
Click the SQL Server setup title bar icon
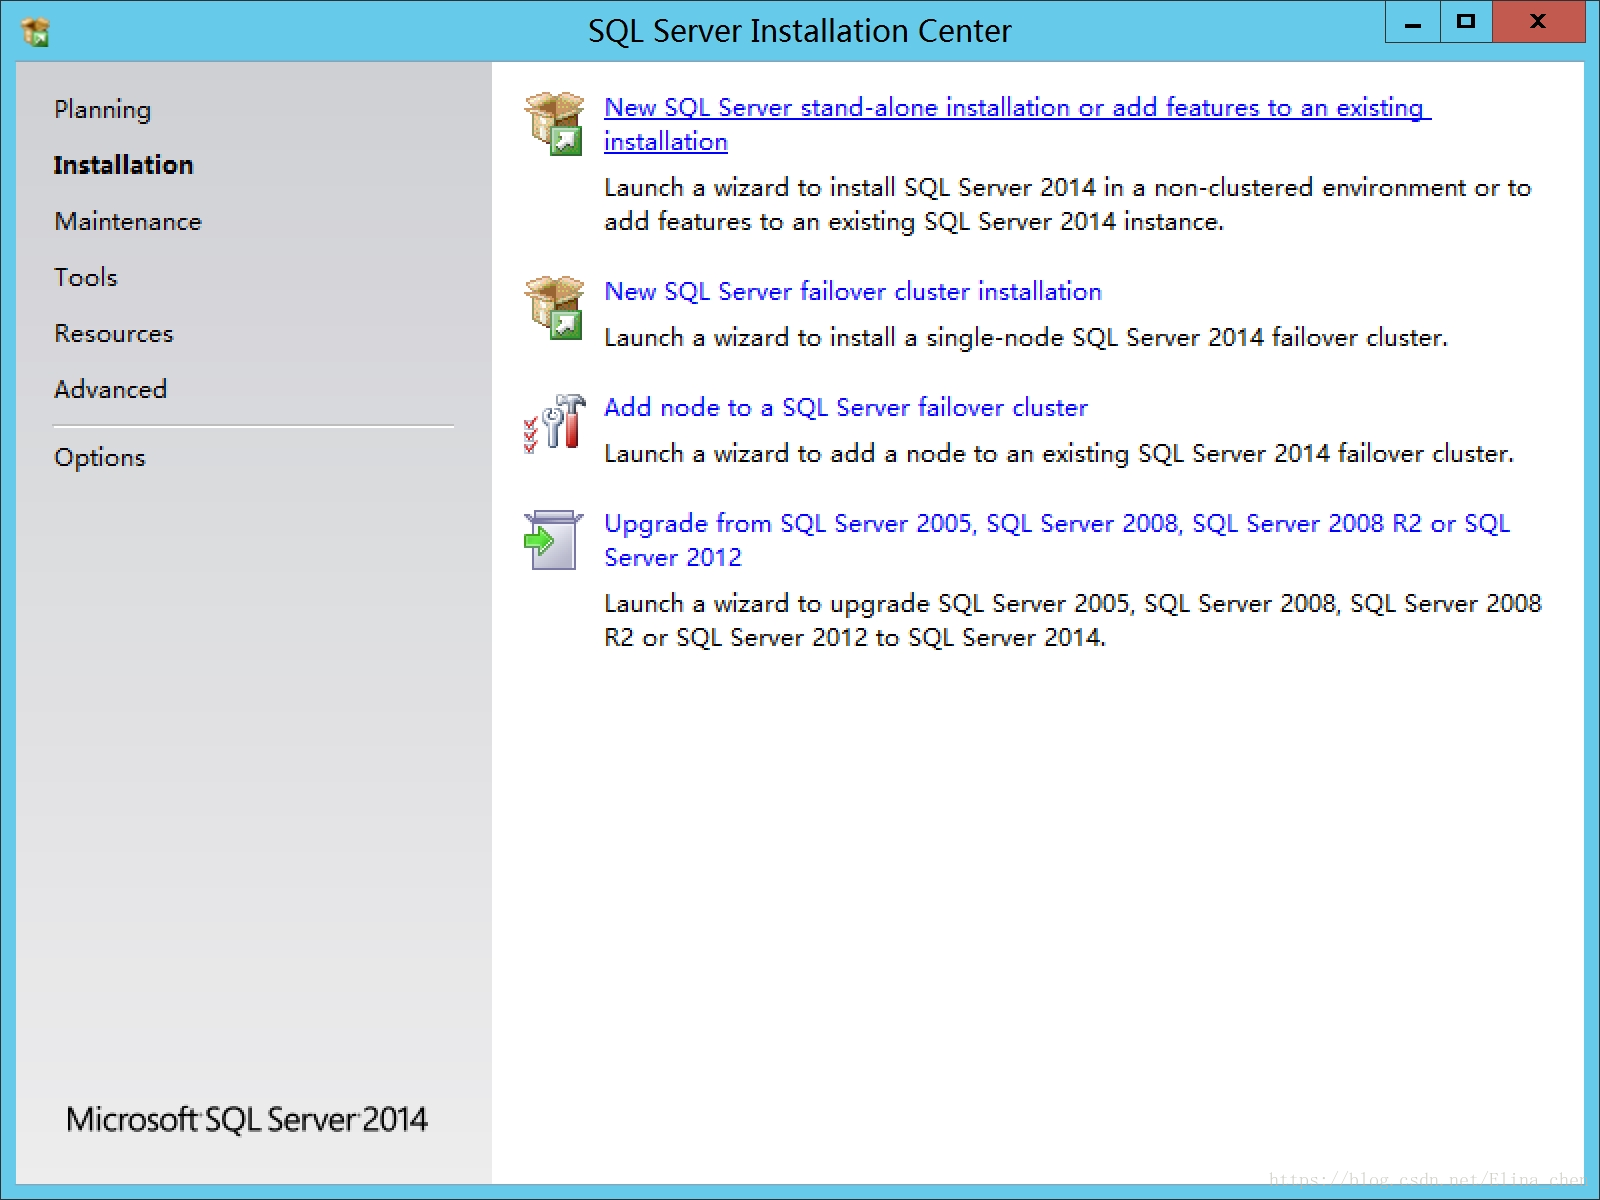click(x=36, y=32)
